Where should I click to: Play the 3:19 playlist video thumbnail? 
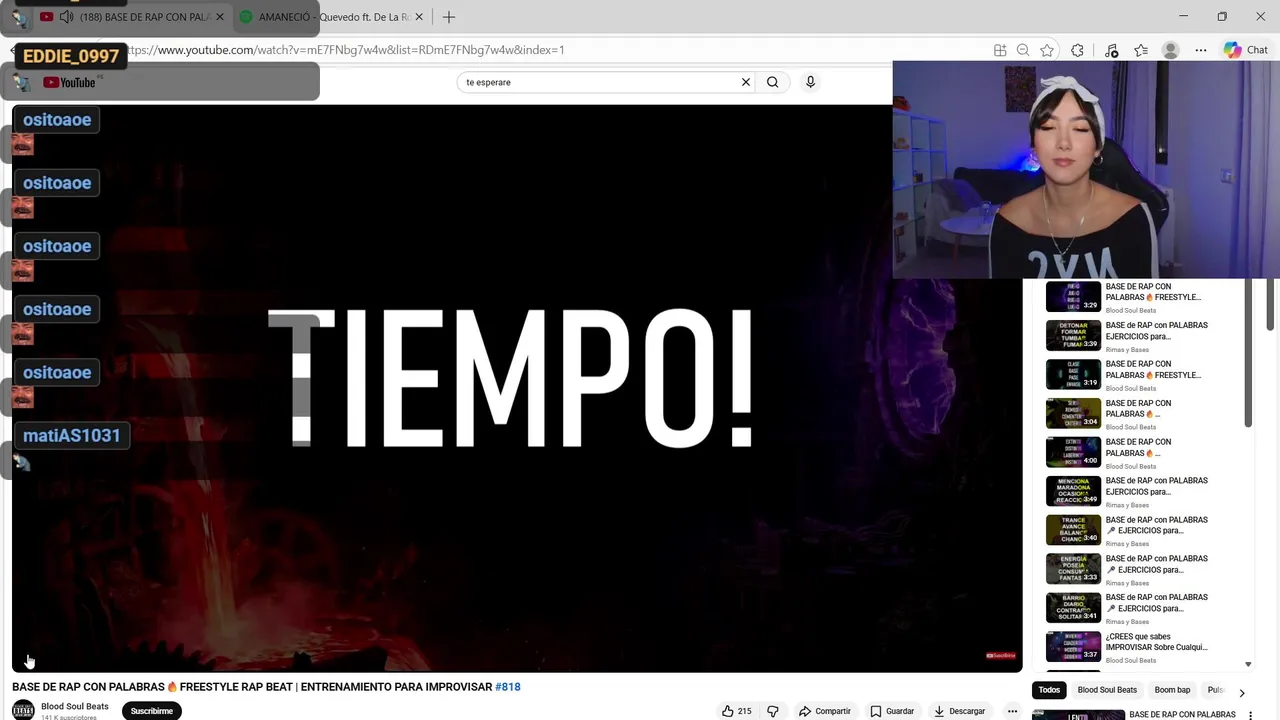[1073, 374]
